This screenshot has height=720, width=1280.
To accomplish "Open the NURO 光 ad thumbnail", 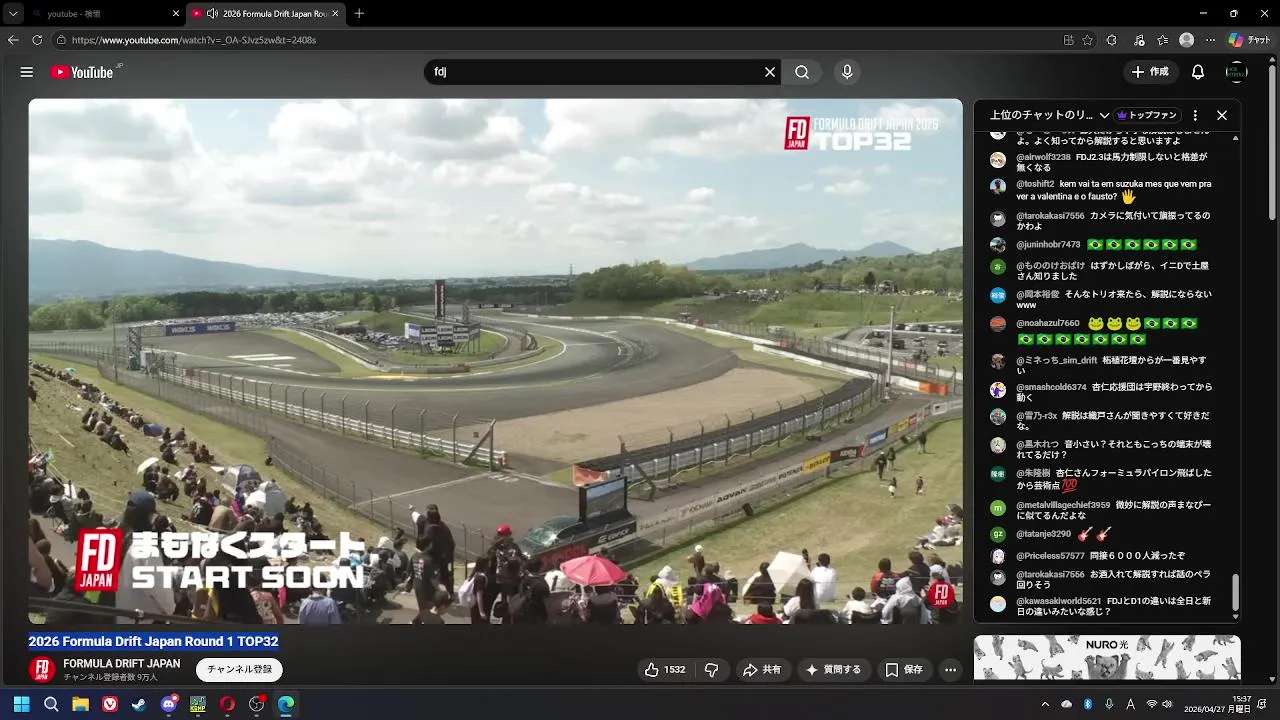I will coord(1107,658).
